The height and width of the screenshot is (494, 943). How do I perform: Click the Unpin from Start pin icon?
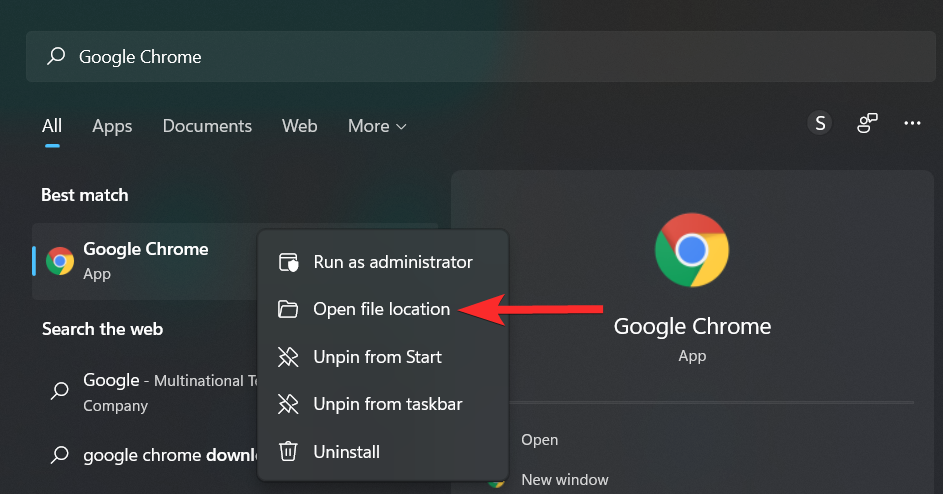(288, 357)
